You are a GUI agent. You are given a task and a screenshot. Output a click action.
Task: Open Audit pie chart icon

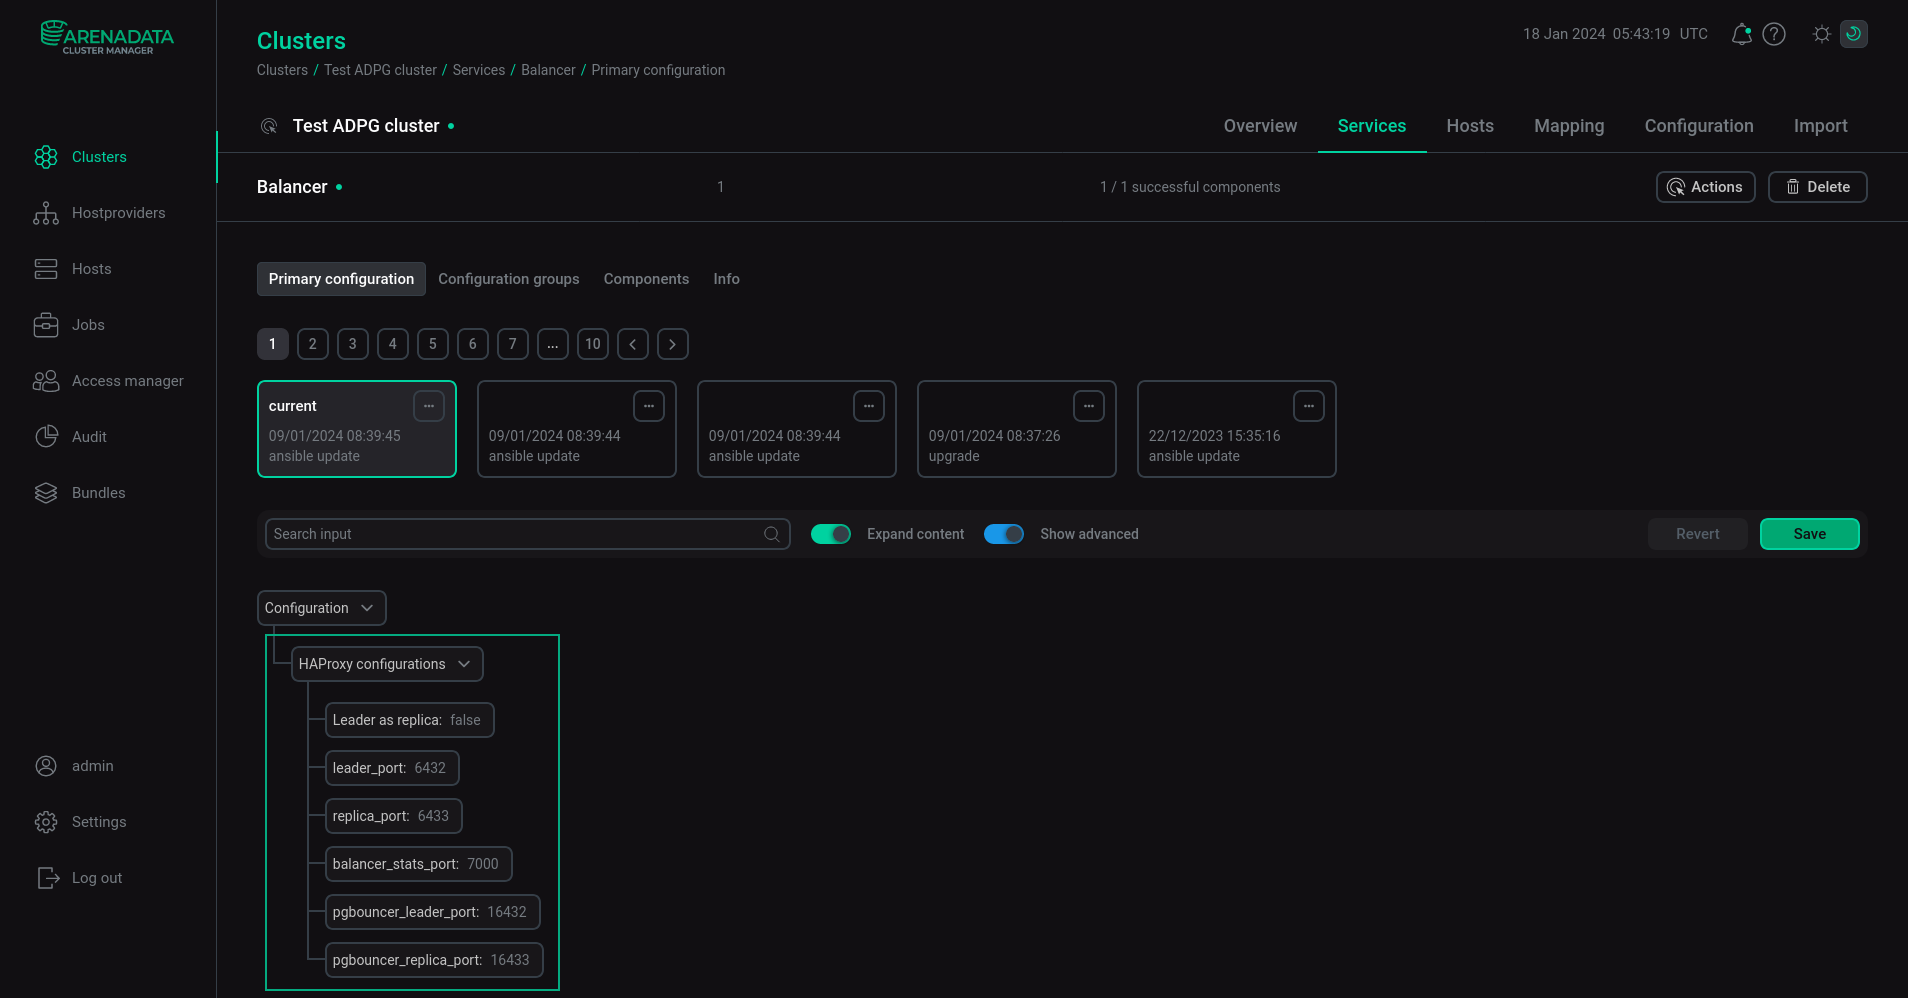pyautogui.click(x=46, y=437)
